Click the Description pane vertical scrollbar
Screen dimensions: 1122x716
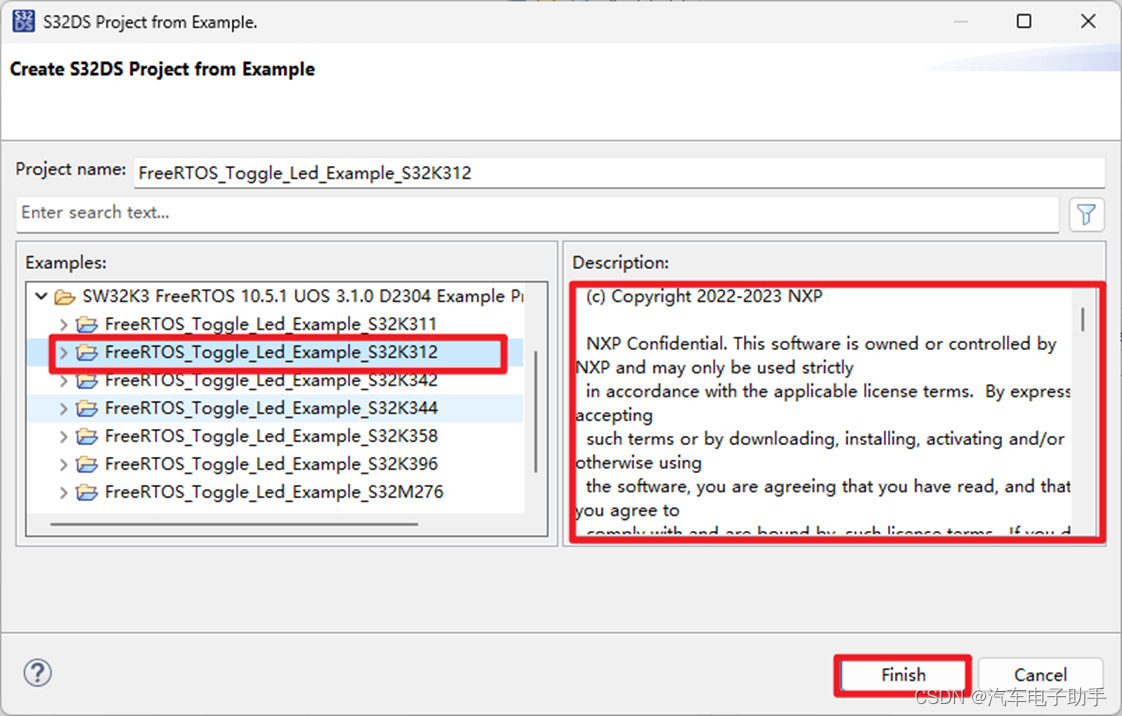click(1083, 319)
